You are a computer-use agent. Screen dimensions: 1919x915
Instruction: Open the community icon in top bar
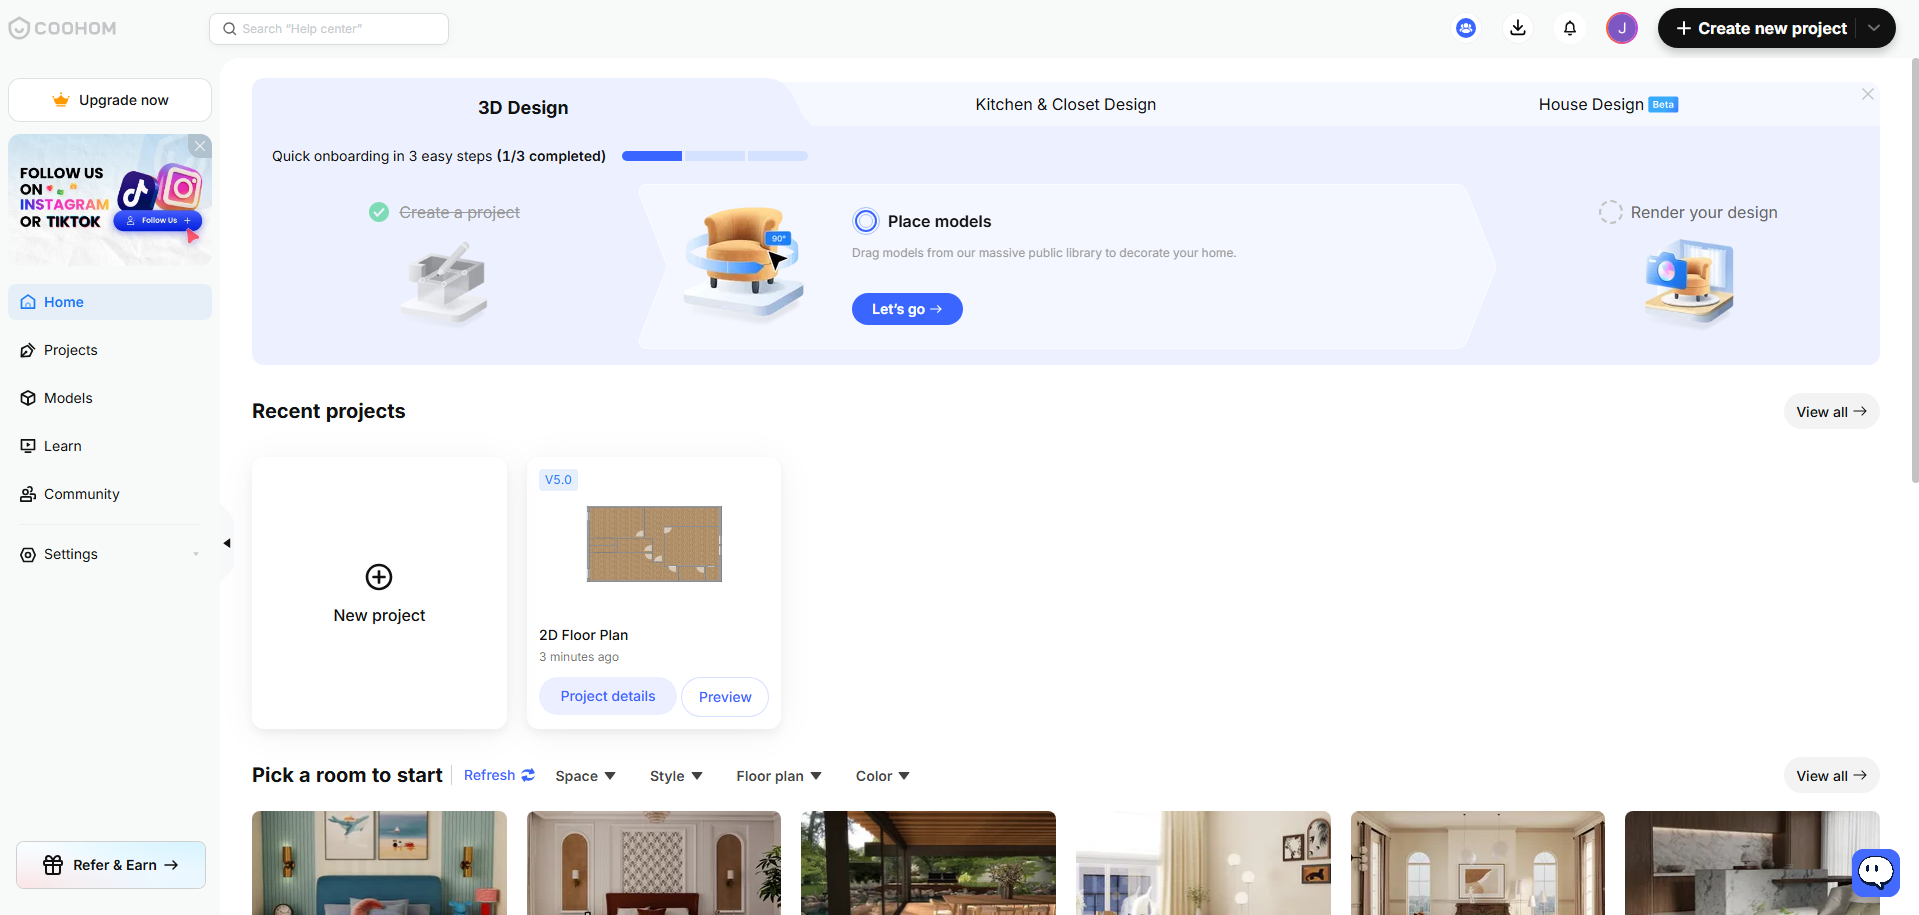pos(1466,28)
